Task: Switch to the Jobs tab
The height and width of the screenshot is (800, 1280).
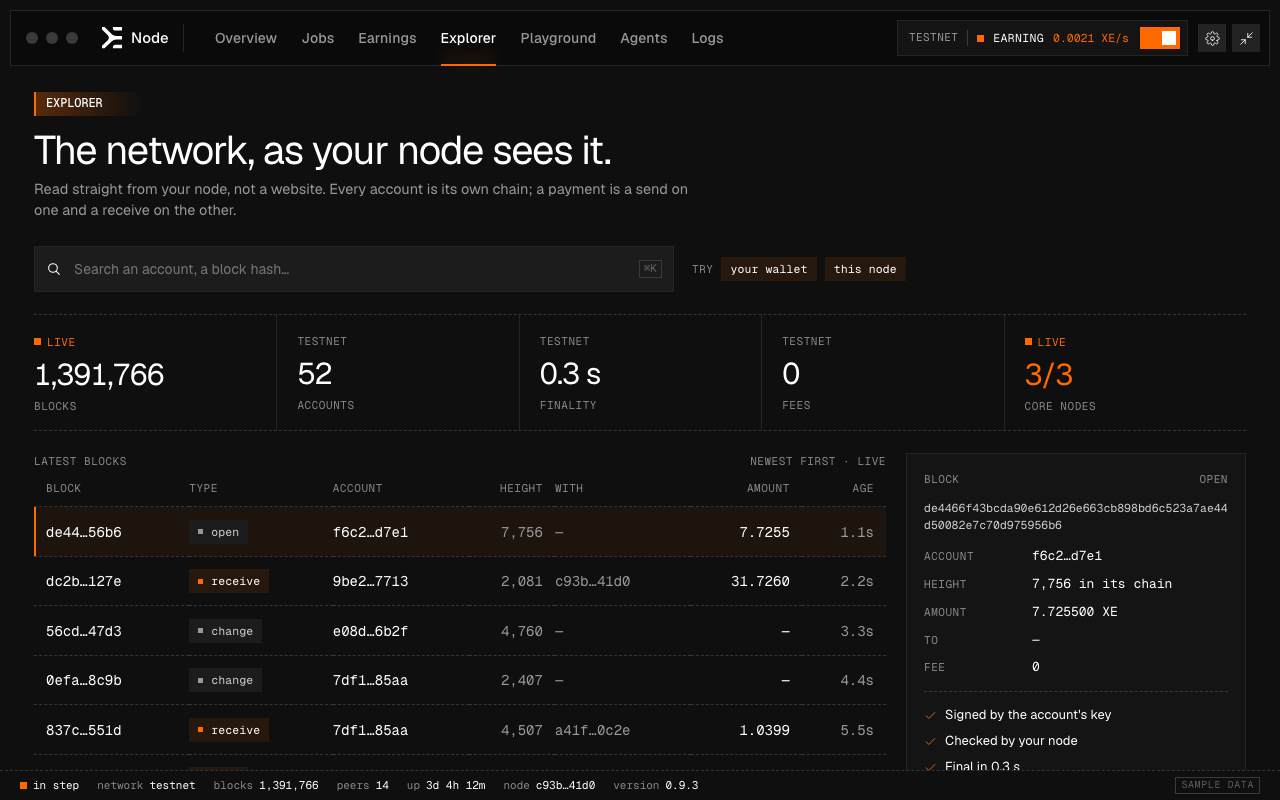Action: click(318, 38)
